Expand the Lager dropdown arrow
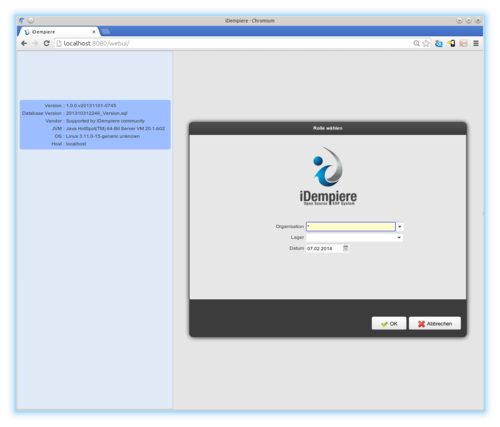 pyautogui.click(x=399, y=237)
